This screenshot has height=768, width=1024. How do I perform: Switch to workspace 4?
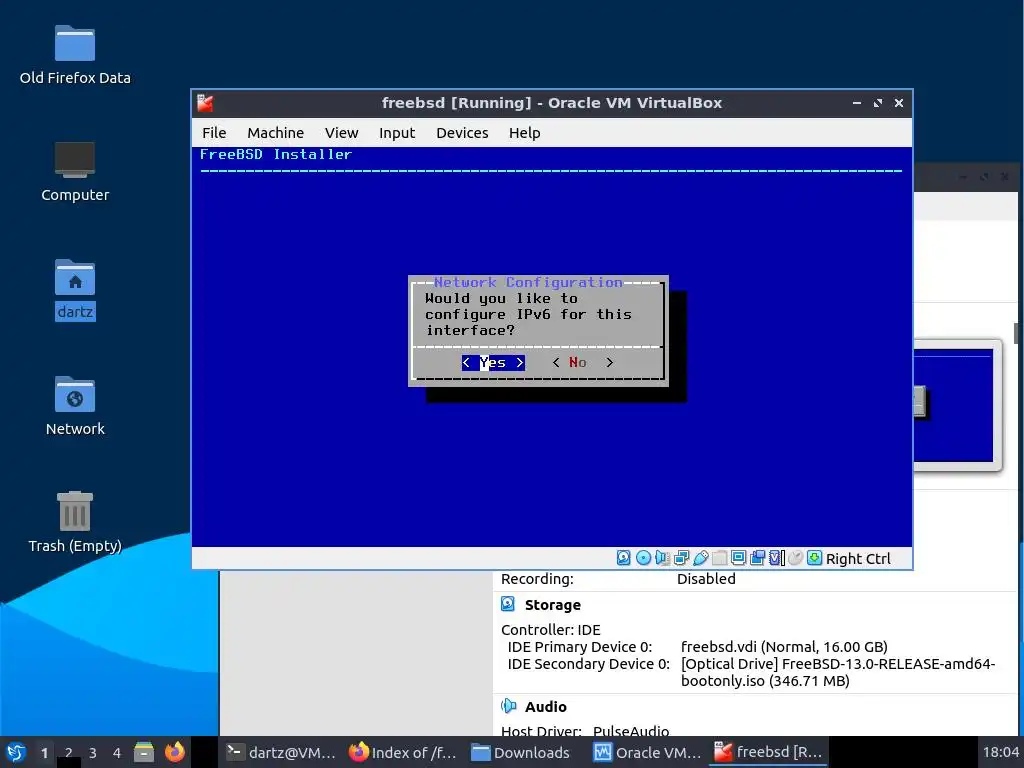coord(117,753)
